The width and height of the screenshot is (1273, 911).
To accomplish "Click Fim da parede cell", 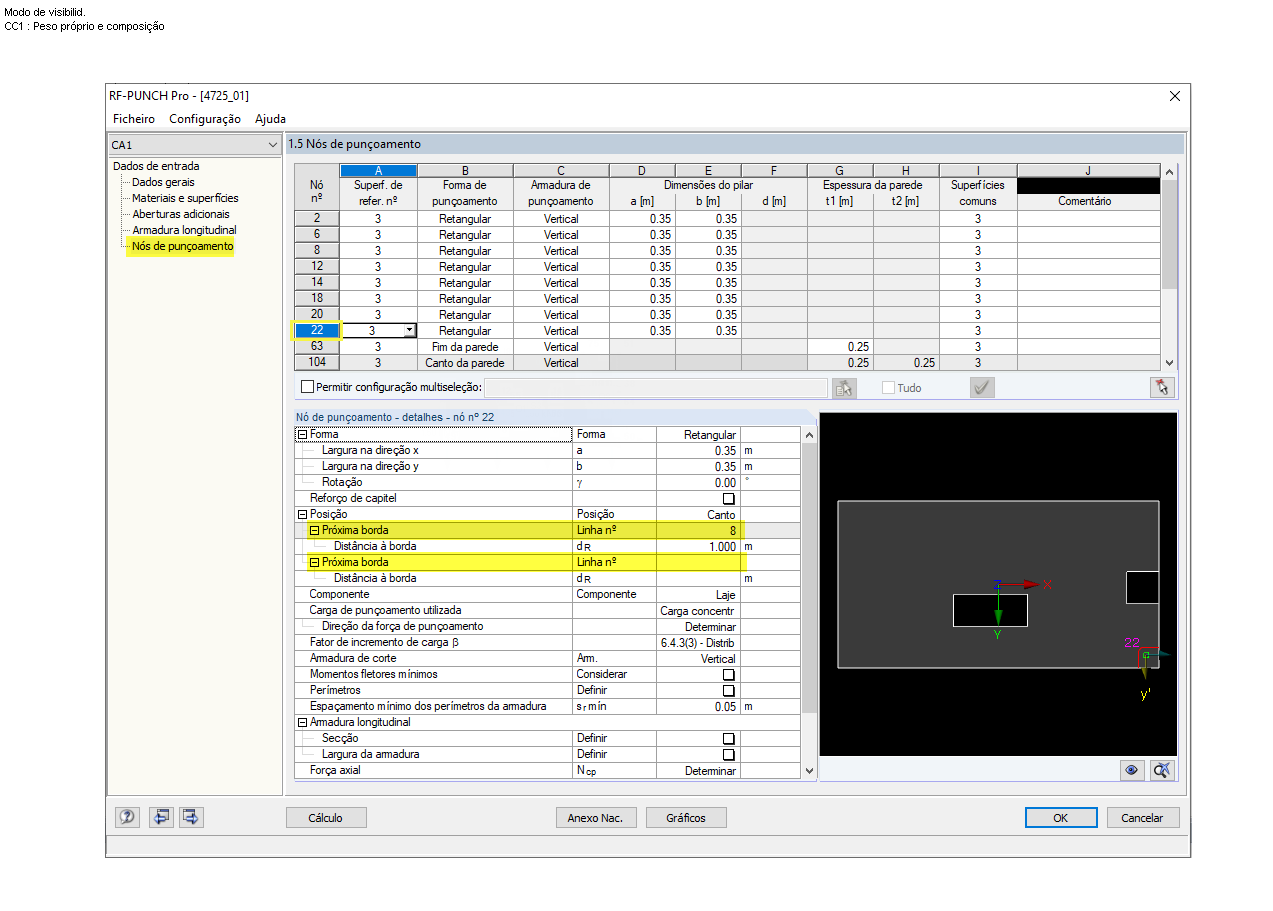I will 465,346.
